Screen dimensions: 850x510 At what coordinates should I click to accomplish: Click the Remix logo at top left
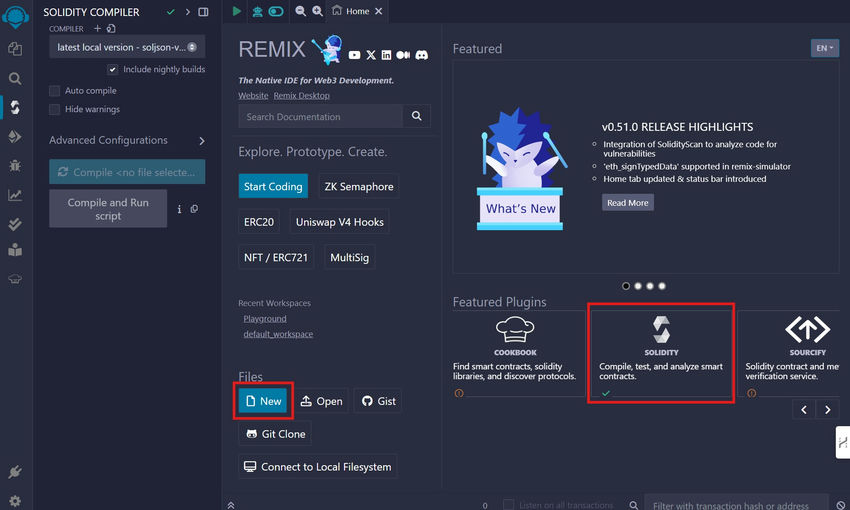click(x=15, y=16)
